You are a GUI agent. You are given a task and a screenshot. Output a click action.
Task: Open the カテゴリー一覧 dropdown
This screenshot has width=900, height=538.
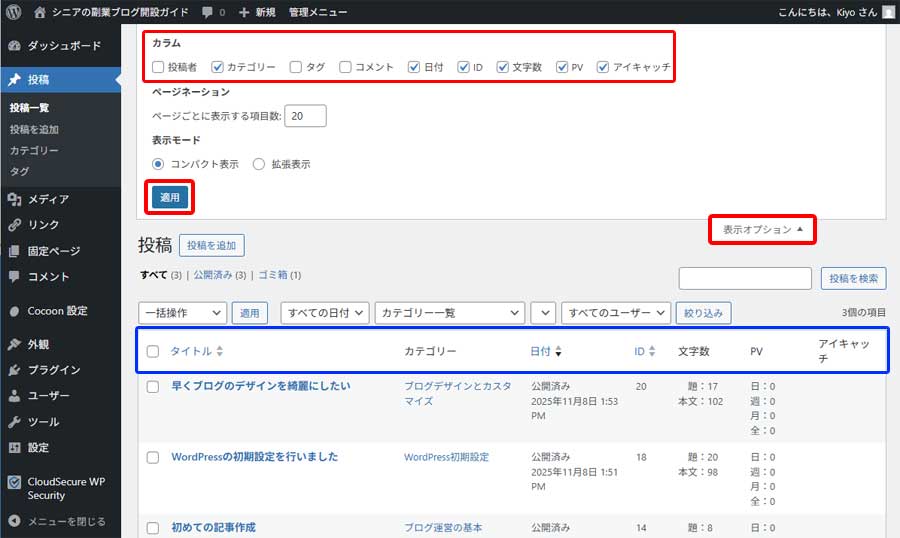pos(449,313)
